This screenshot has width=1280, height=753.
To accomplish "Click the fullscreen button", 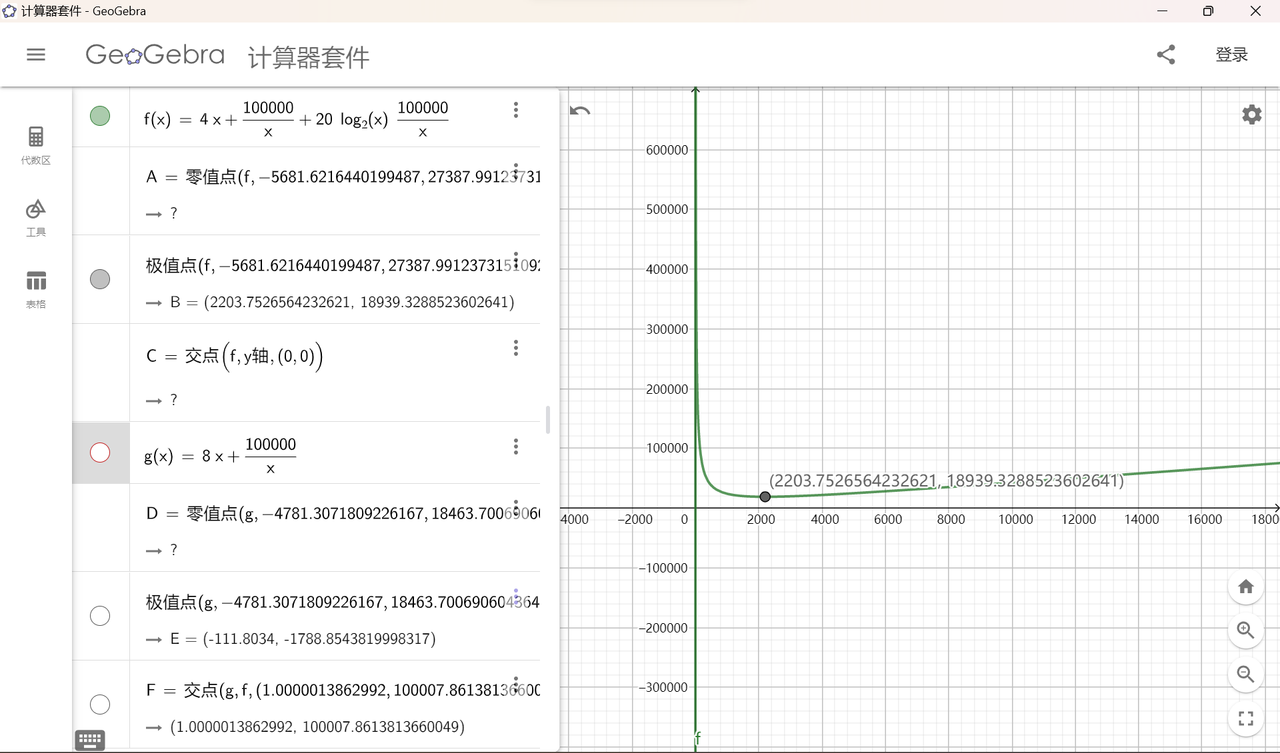I will (x=1246, y=718).
